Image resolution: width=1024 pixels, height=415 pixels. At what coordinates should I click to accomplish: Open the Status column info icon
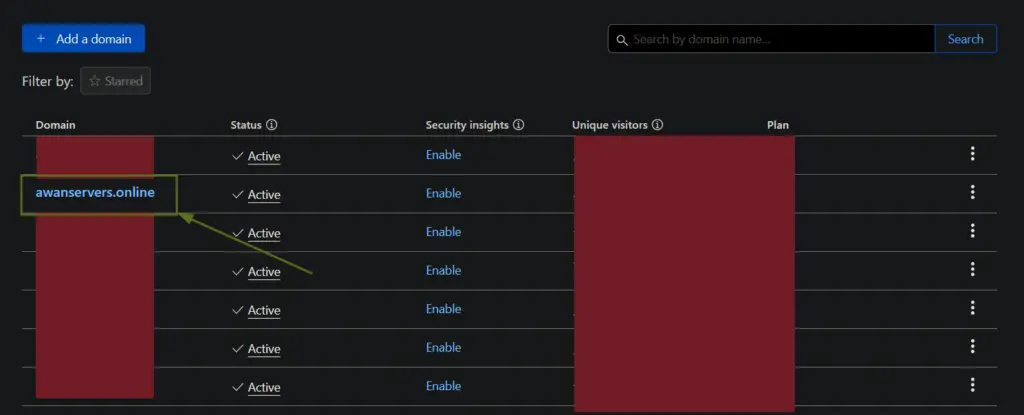(x=272, y=124)
